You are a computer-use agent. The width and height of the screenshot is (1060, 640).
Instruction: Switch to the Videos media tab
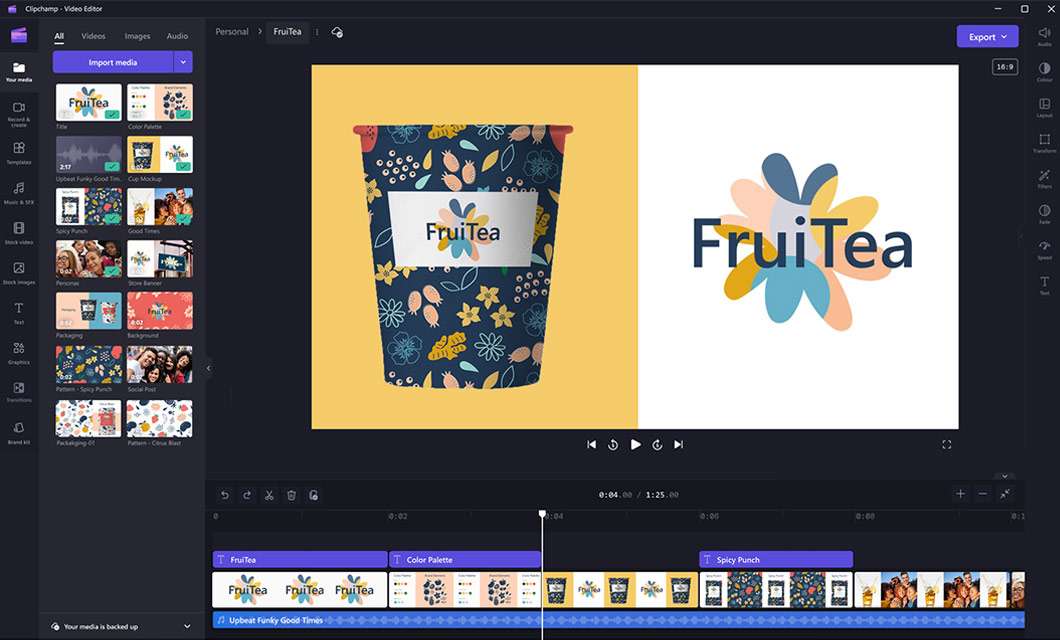[x=93, y=36]
